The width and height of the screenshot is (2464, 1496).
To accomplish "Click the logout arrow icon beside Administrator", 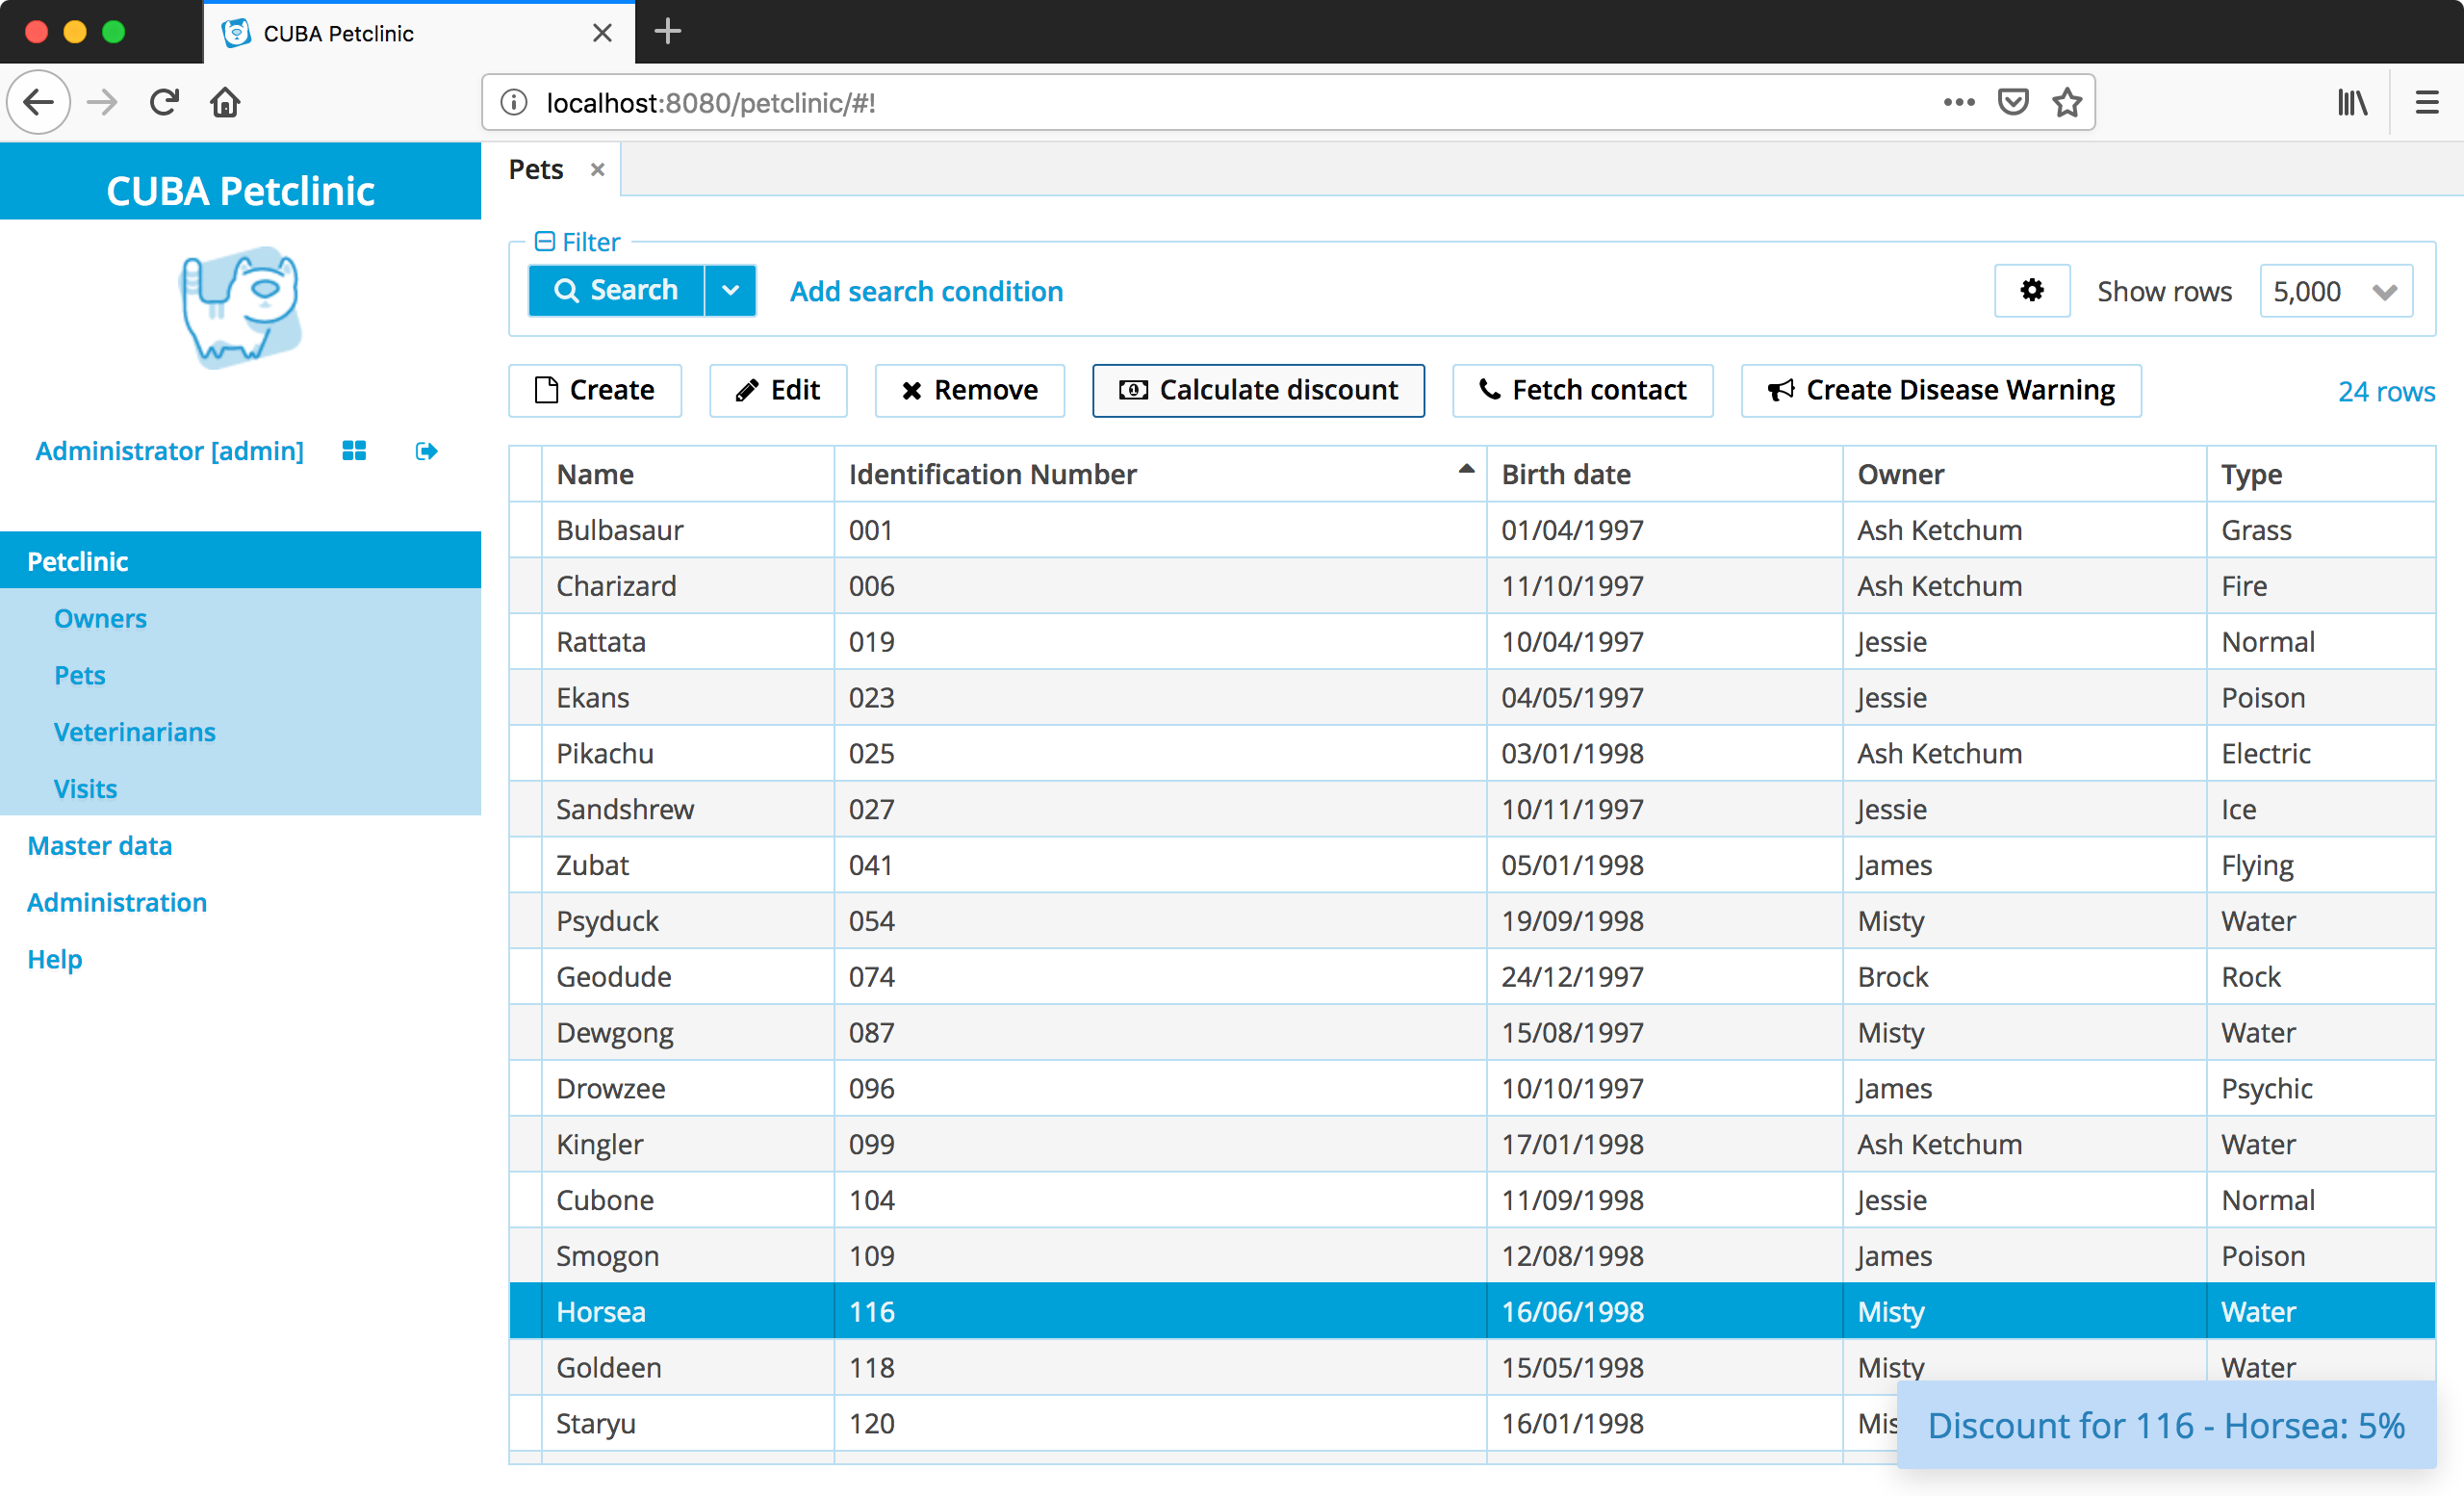I will pos(426,451).
